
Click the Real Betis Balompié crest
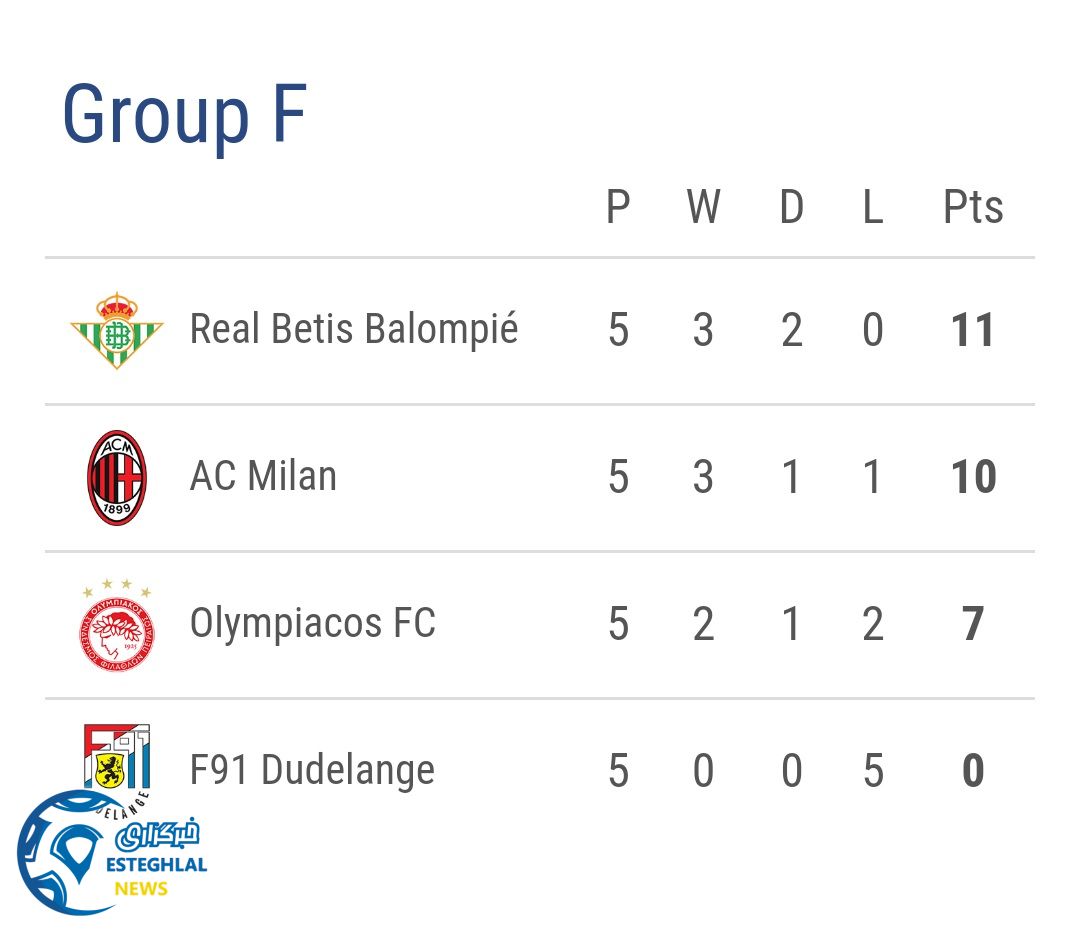[117, 331]
